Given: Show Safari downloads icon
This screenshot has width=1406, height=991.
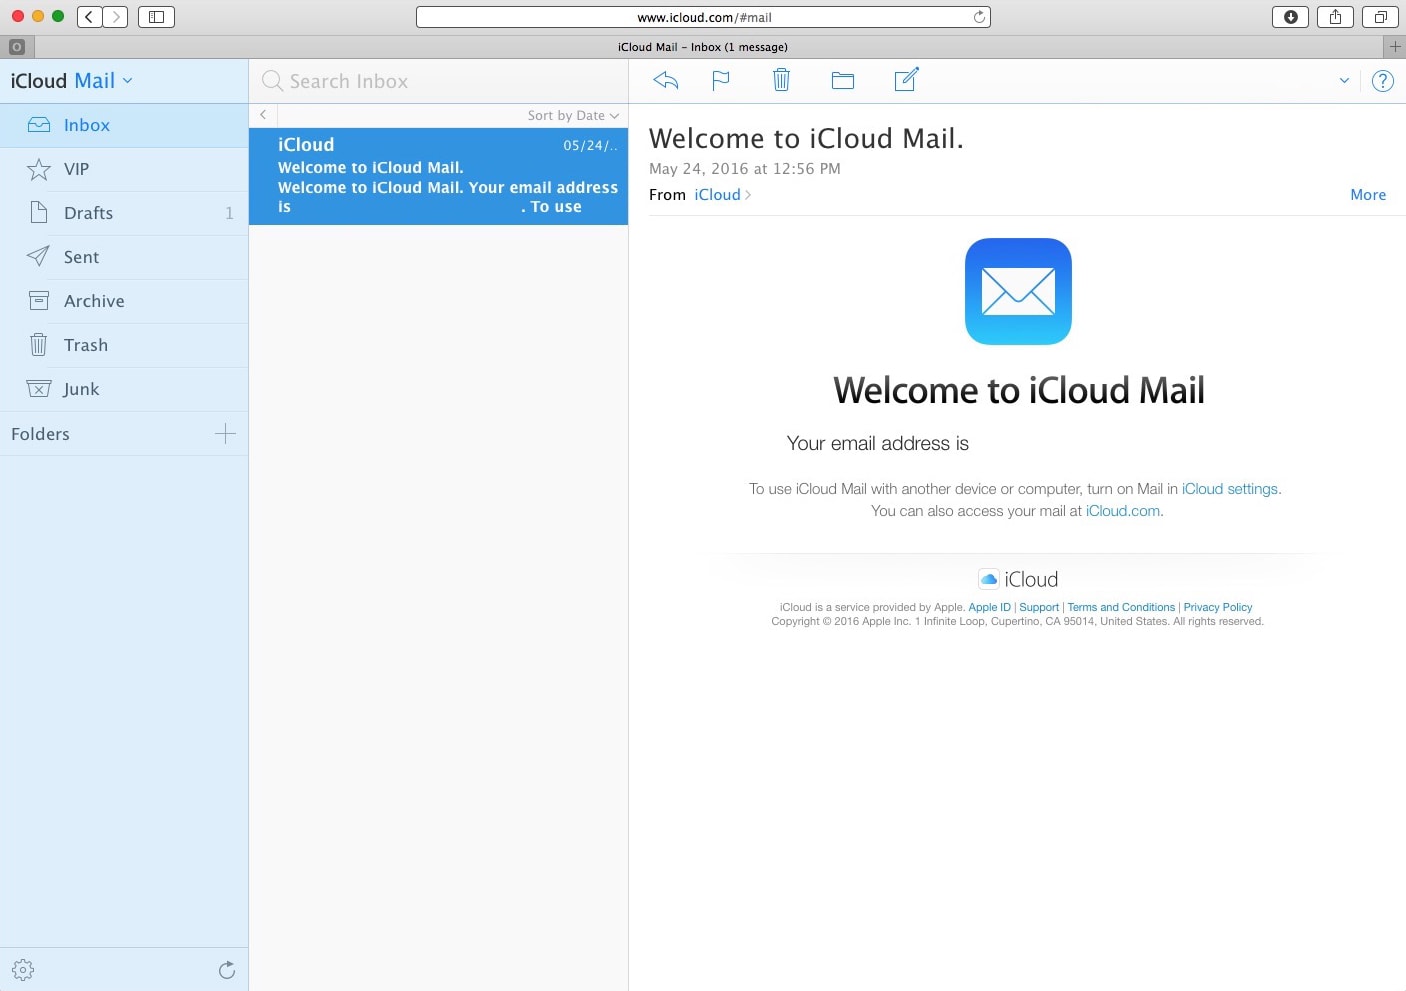Looking at the screenshot, I should click(x=1290, y=17).
